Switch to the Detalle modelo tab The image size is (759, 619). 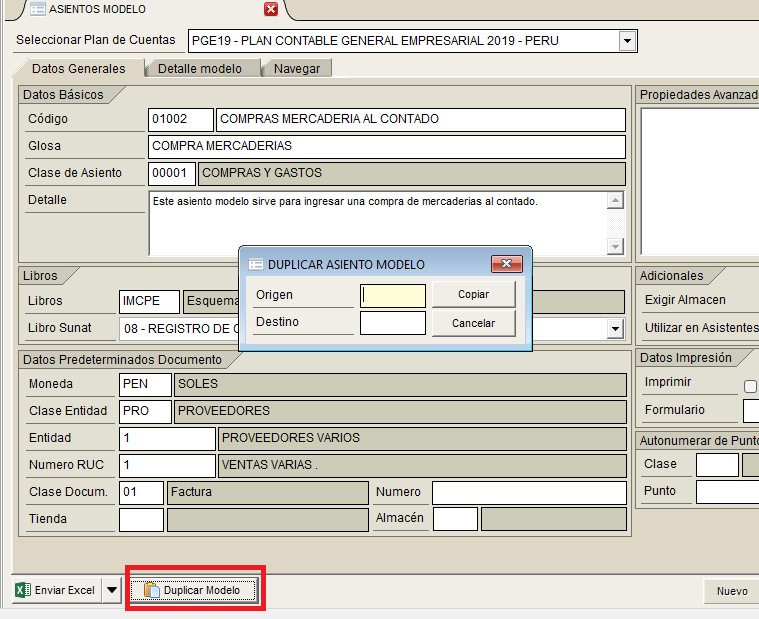(200, 69)
